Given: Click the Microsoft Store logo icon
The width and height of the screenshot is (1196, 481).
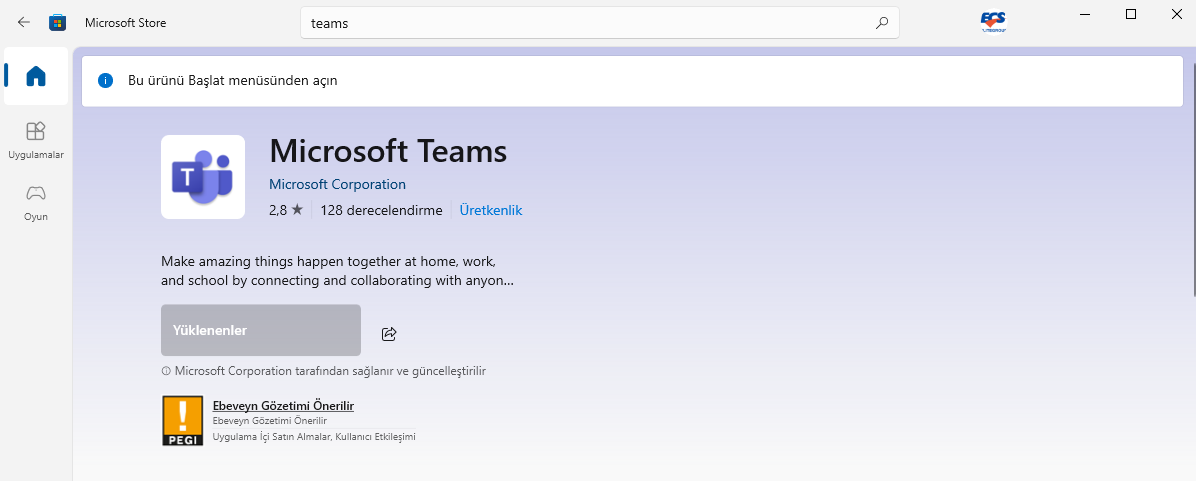Looking at the screenshot, I should pyautogui.click(x=58, y=22).
